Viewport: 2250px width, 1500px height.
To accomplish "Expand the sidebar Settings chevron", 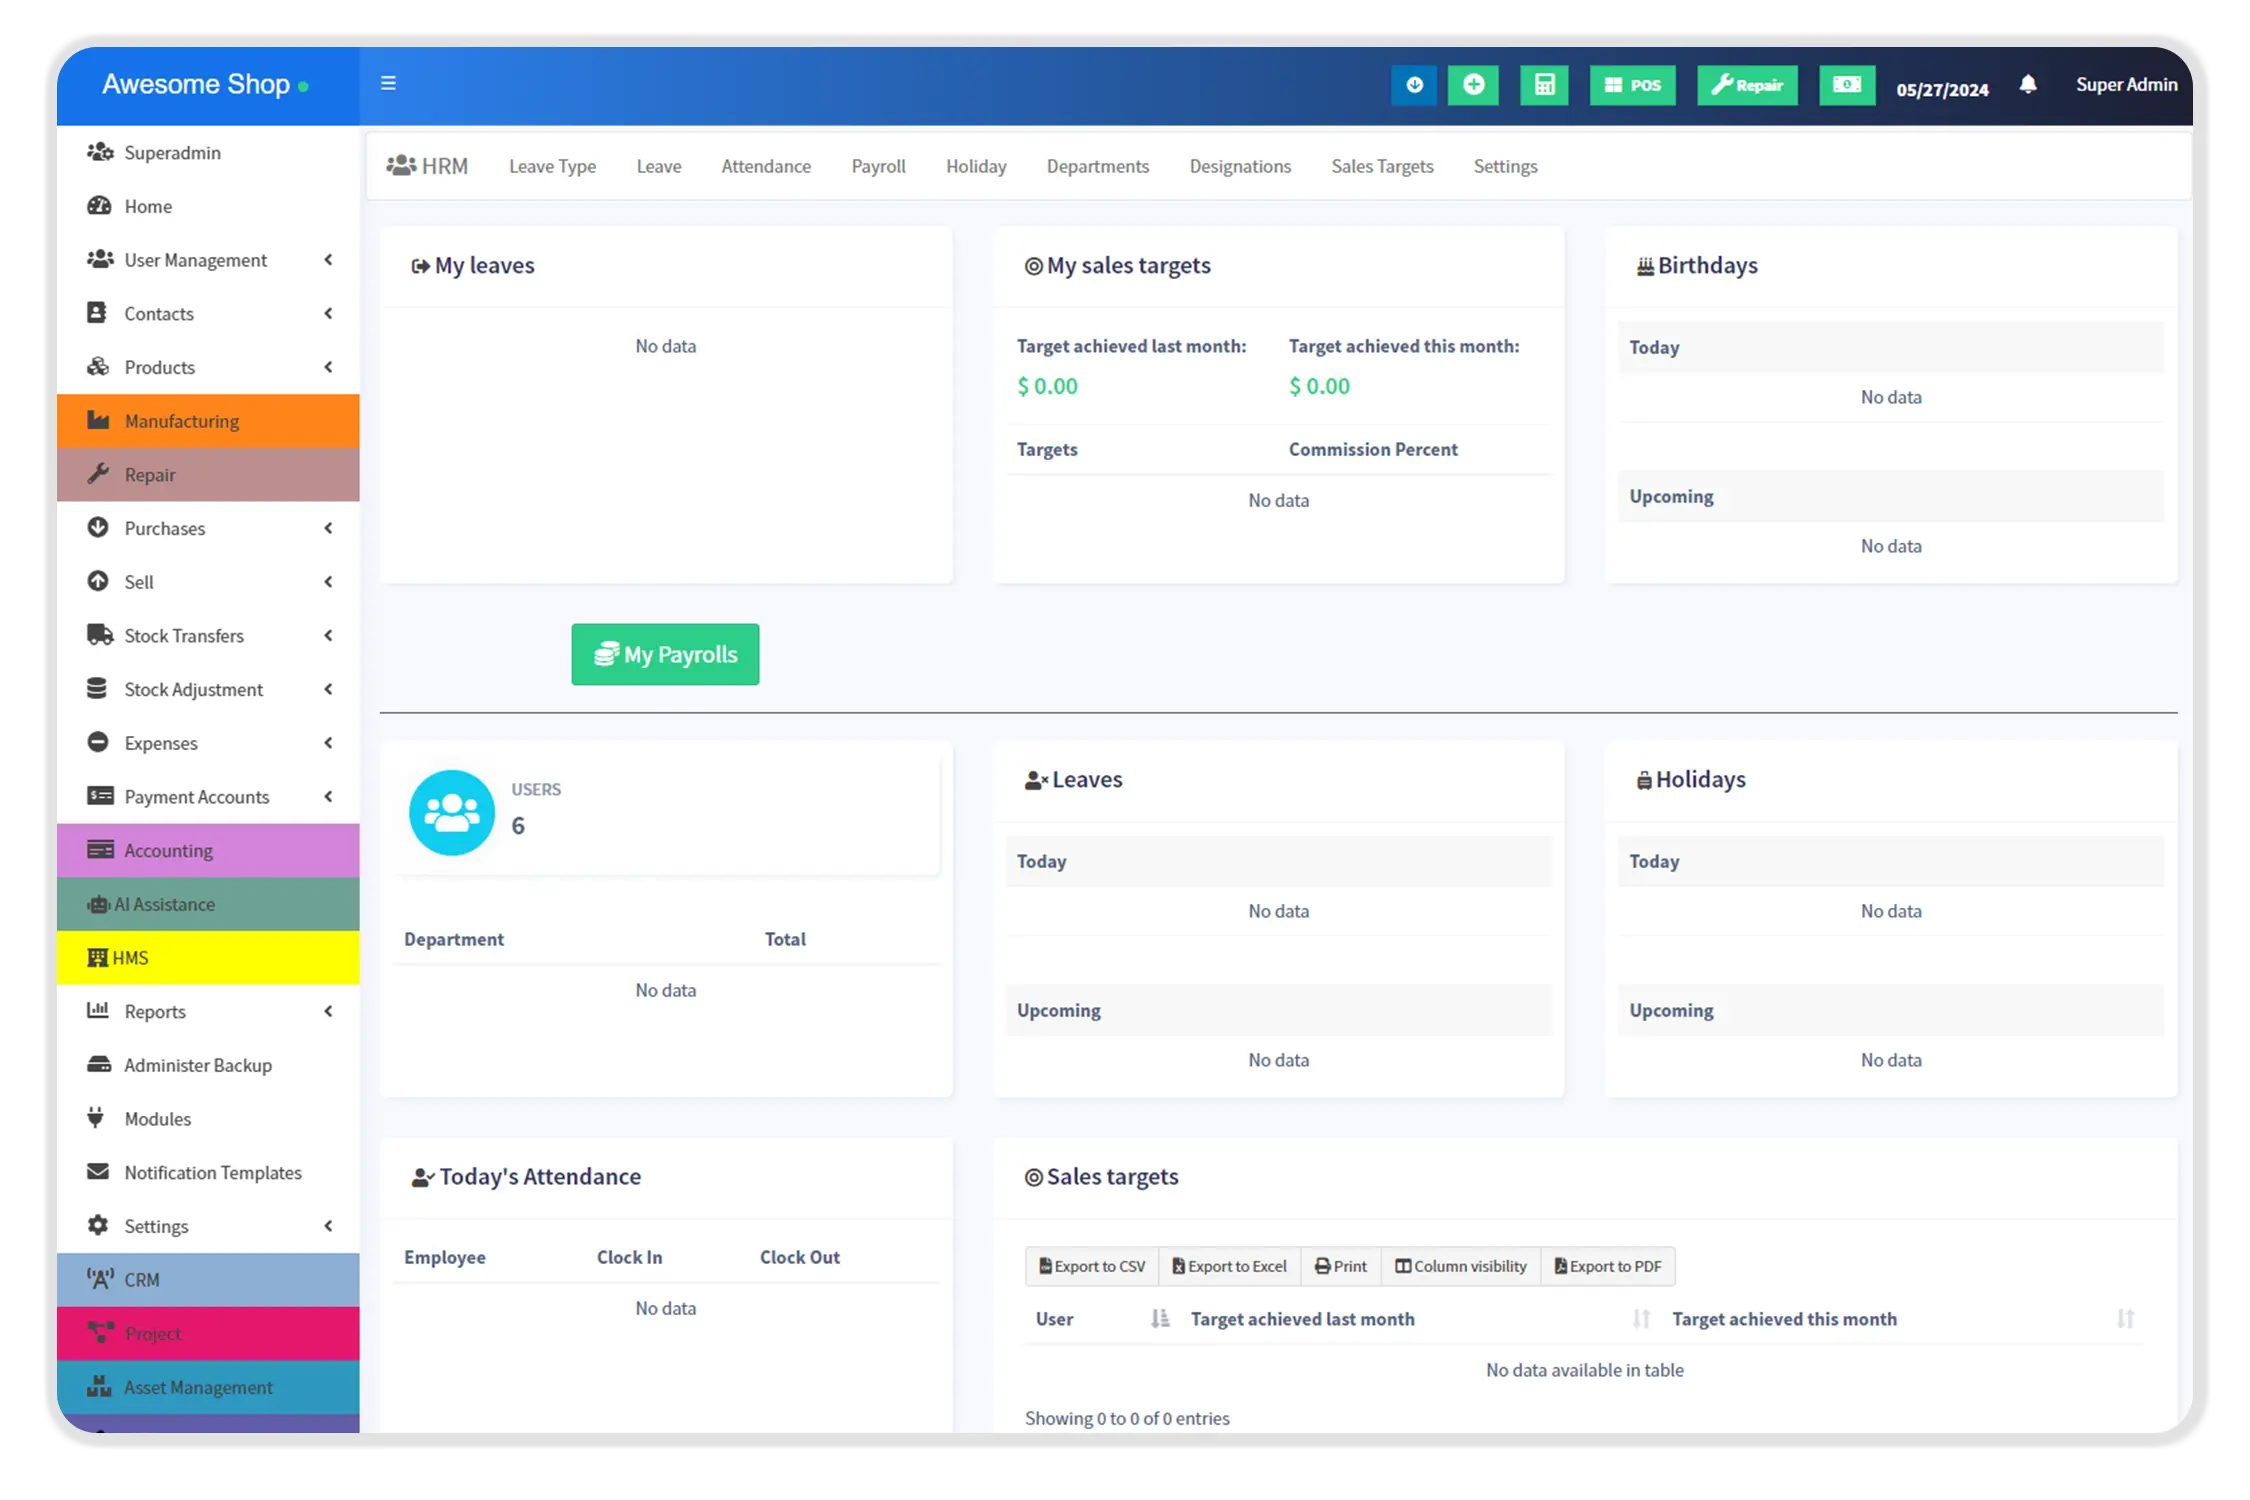I will point(328,1226).
